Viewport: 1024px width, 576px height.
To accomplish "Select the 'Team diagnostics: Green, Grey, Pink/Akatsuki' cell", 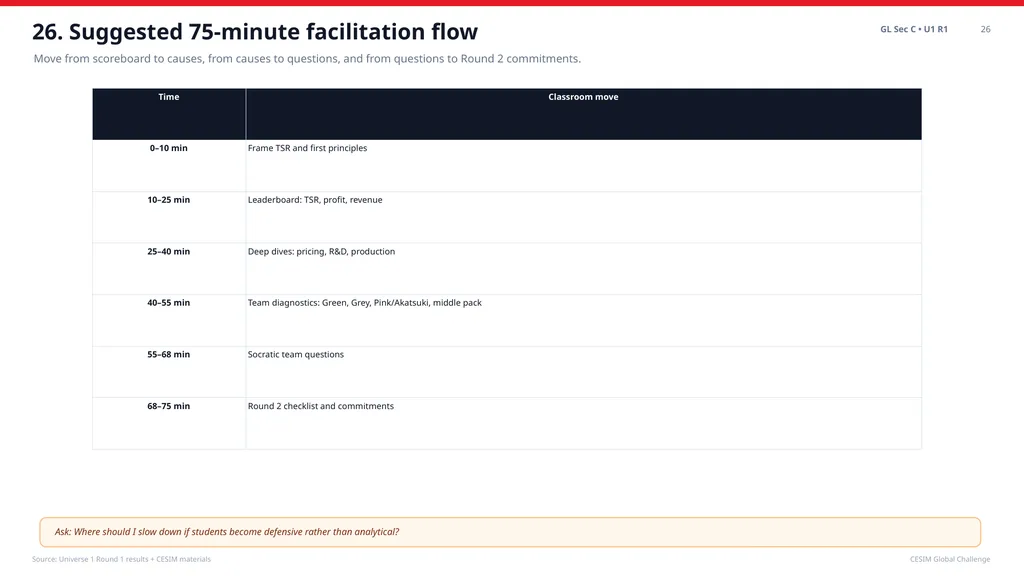I will tap(583, 321).
